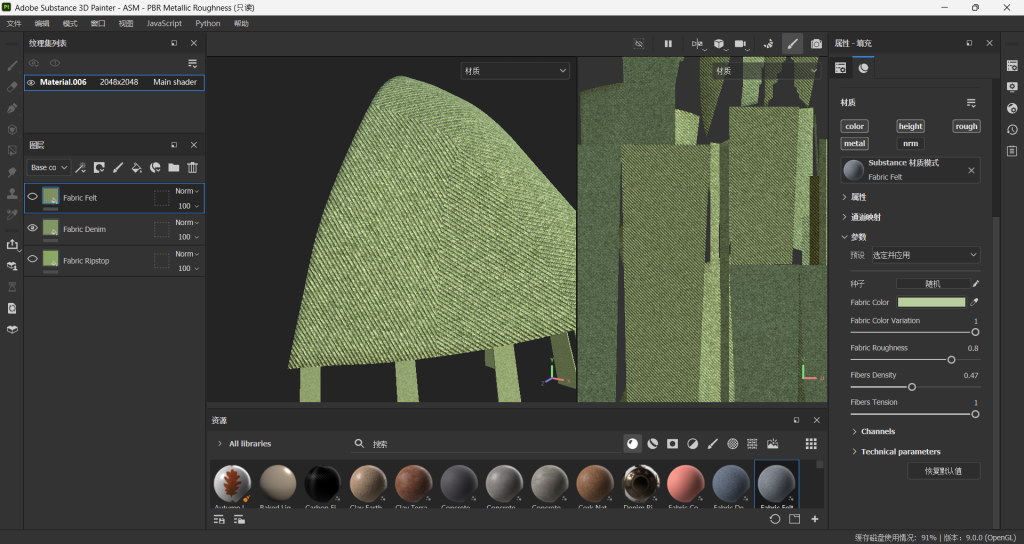This screenshot has height=544, width=1024.
Task: Open the preset dropdown
Action: (x=925, y=255)
